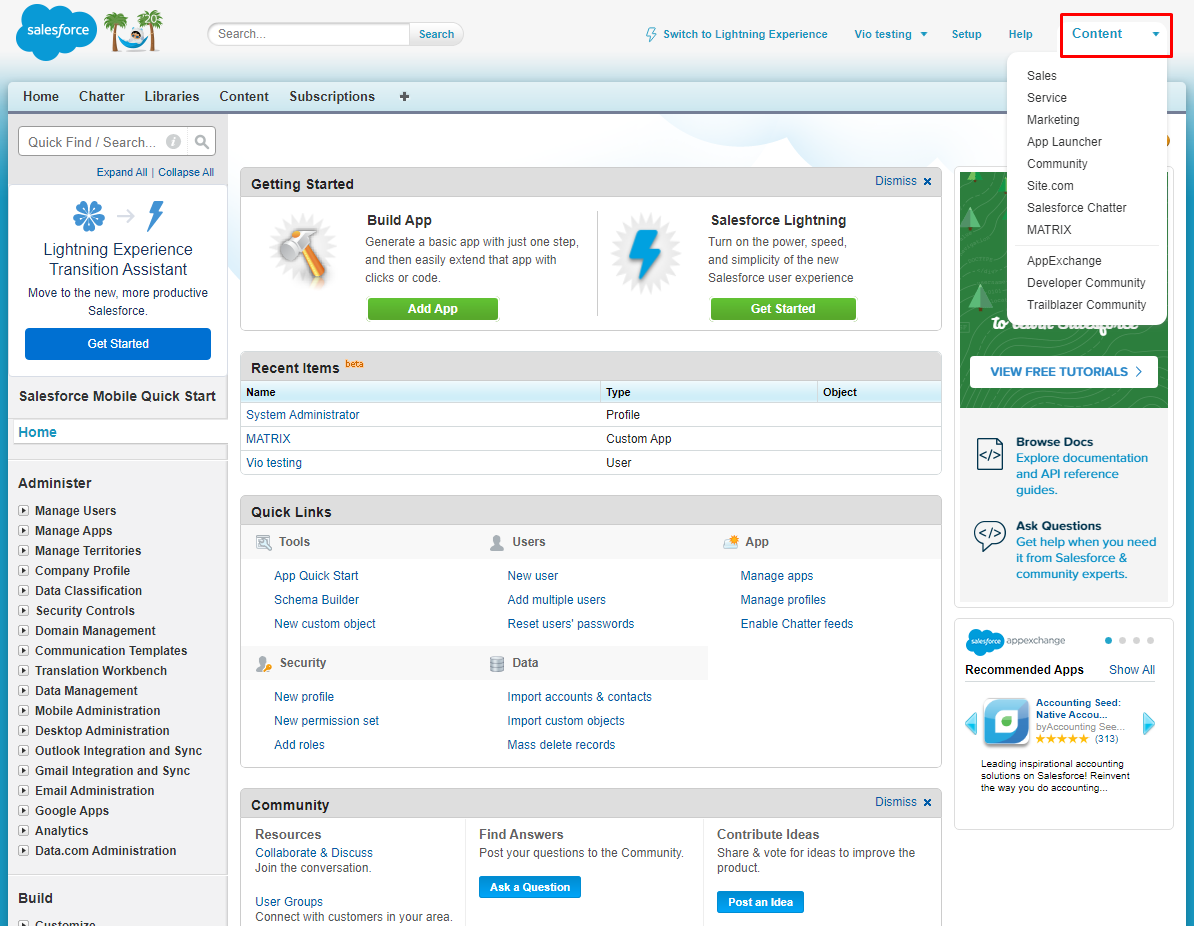Image resolution: width=1194 pixels, height=926 pixels.
Task: Select Salesforce Chatter from the app menu
Action: click(1076, 208)
